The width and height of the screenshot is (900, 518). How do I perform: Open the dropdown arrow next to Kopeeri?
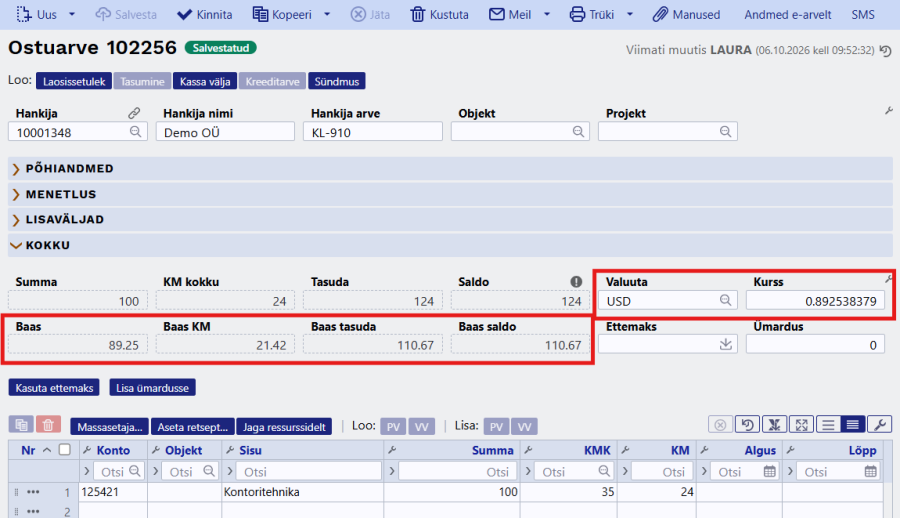[x=327, y=14]
